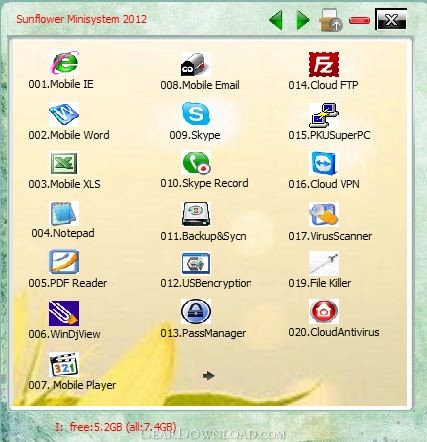
Task: Open the Cloud VPN icon
Action: tap(324, 163)
